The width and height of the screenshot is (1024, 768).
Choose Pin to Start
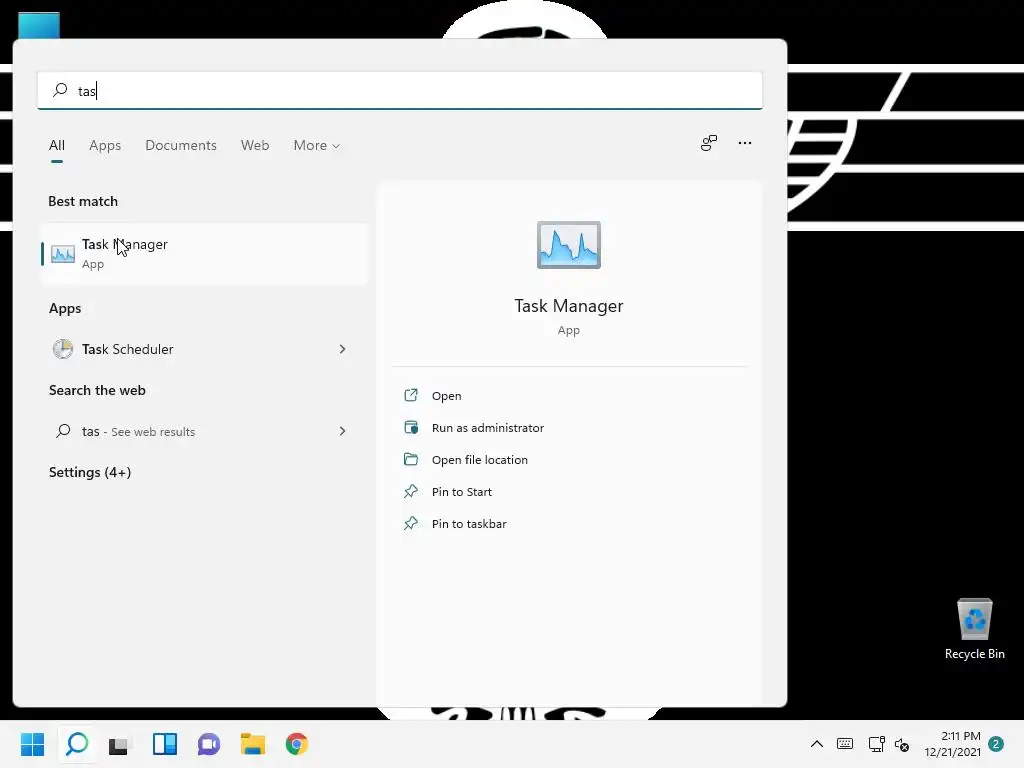coord(462,492)
